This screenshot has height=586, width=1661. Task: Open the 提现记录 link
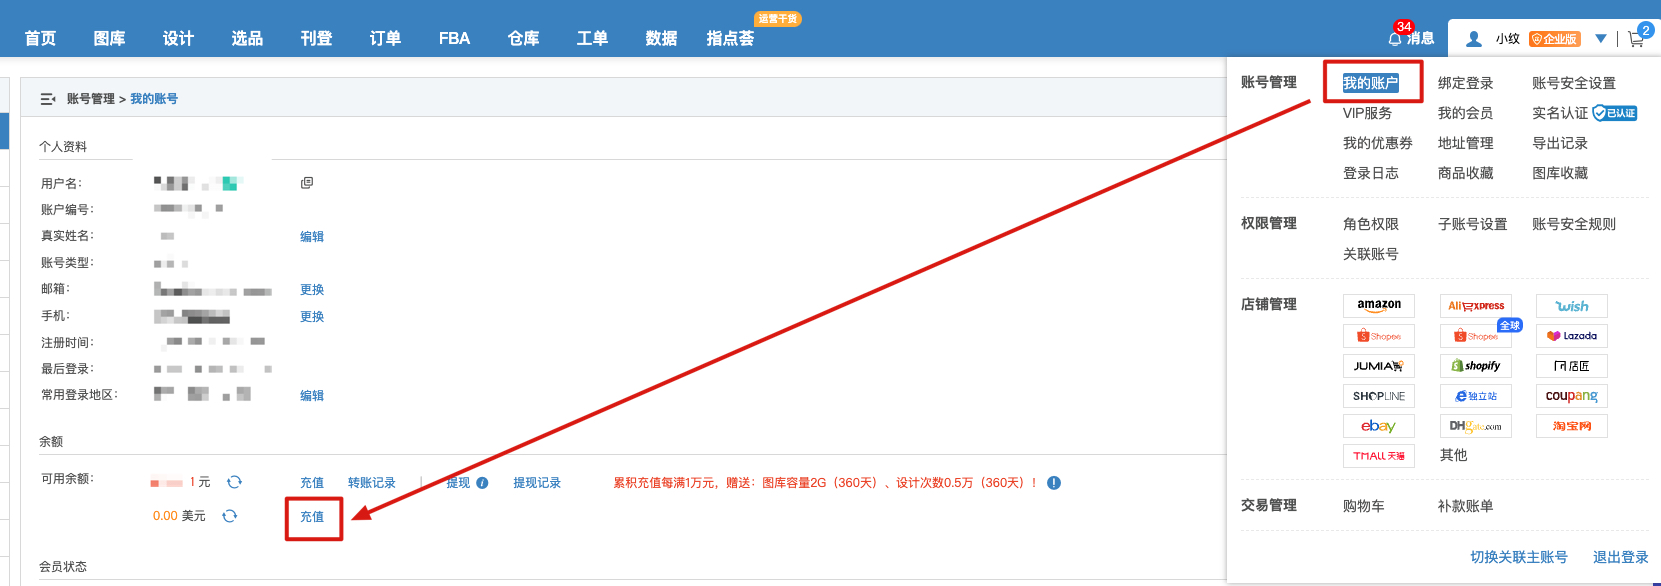pyautogui.click(x=537, y=483)
